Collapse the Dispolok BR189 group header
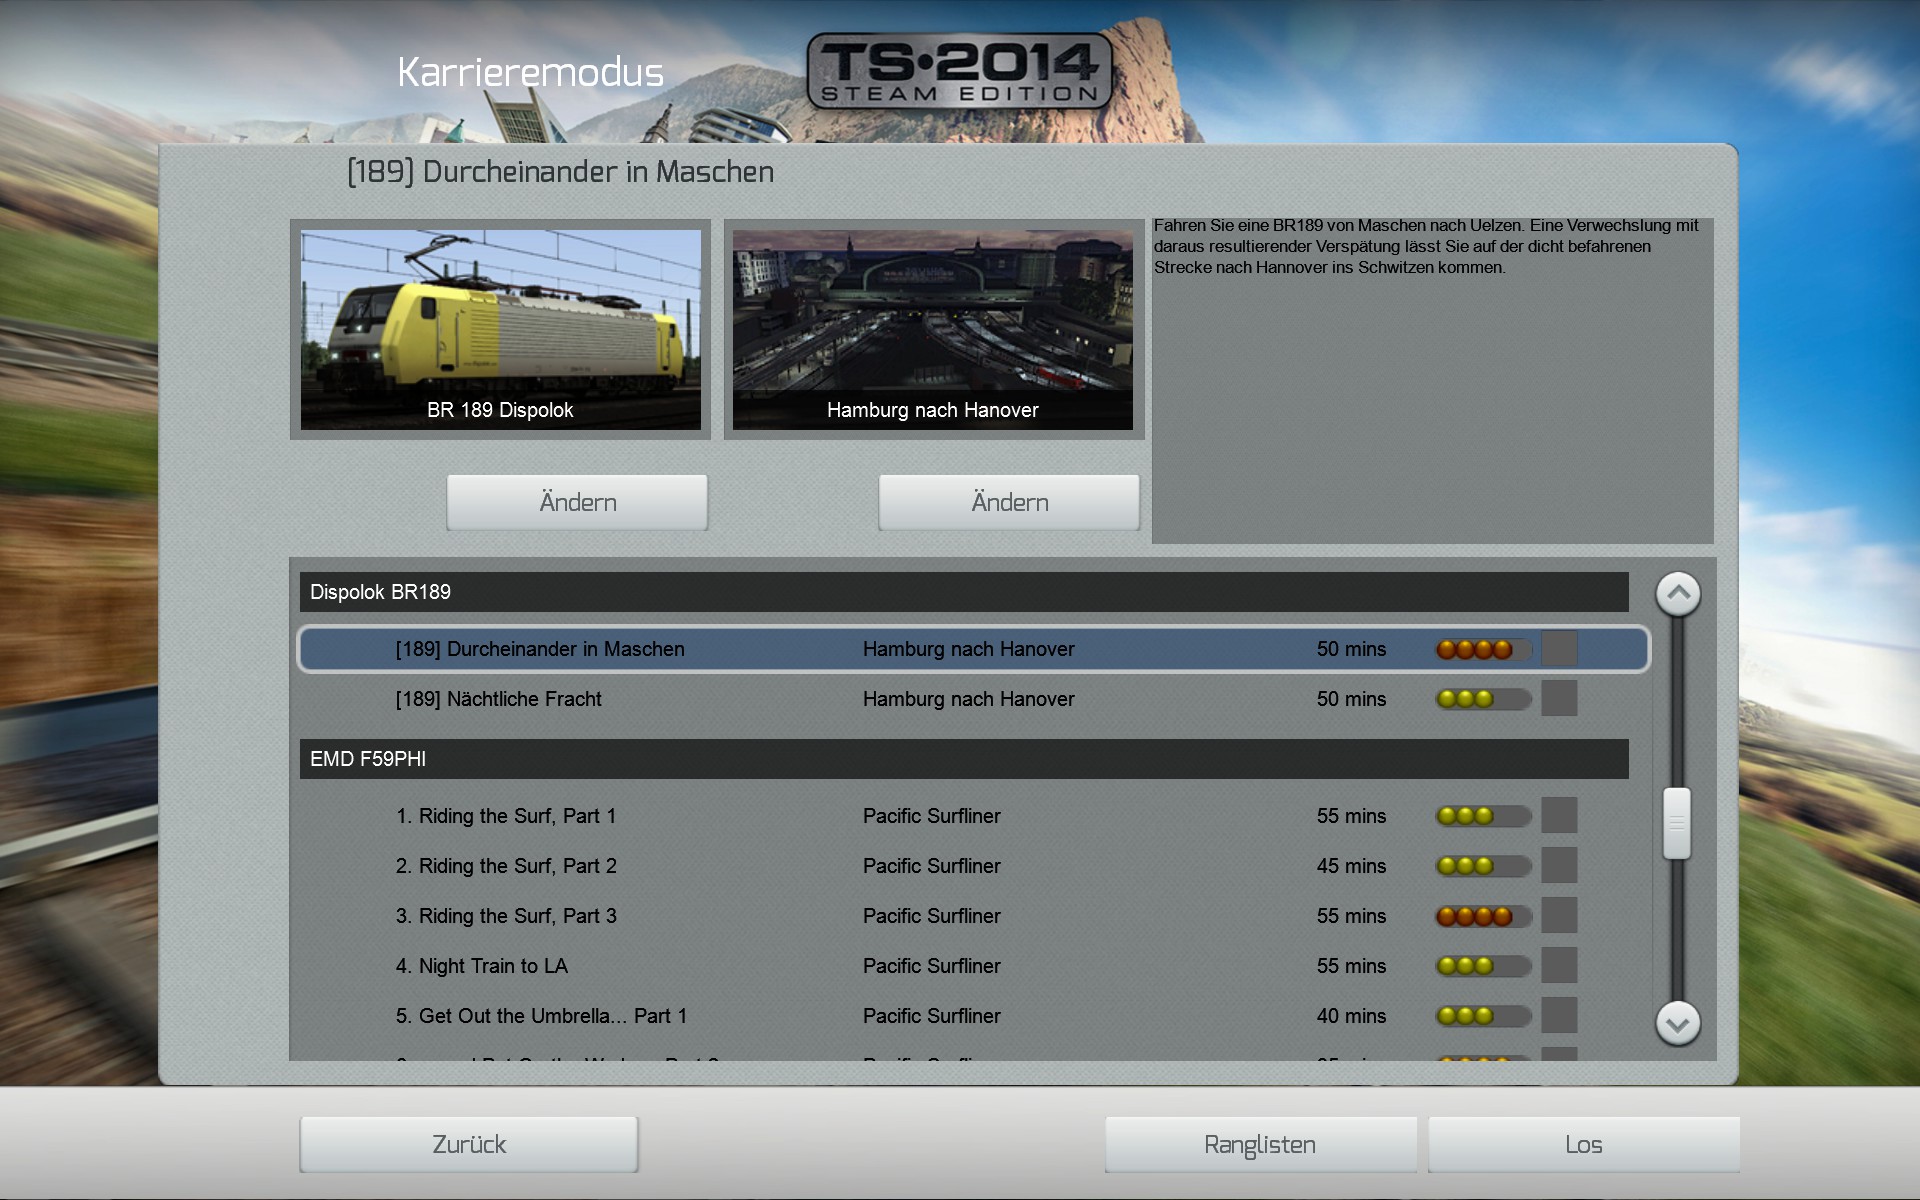This screenshot has height=1200, width=1920. 963,592
